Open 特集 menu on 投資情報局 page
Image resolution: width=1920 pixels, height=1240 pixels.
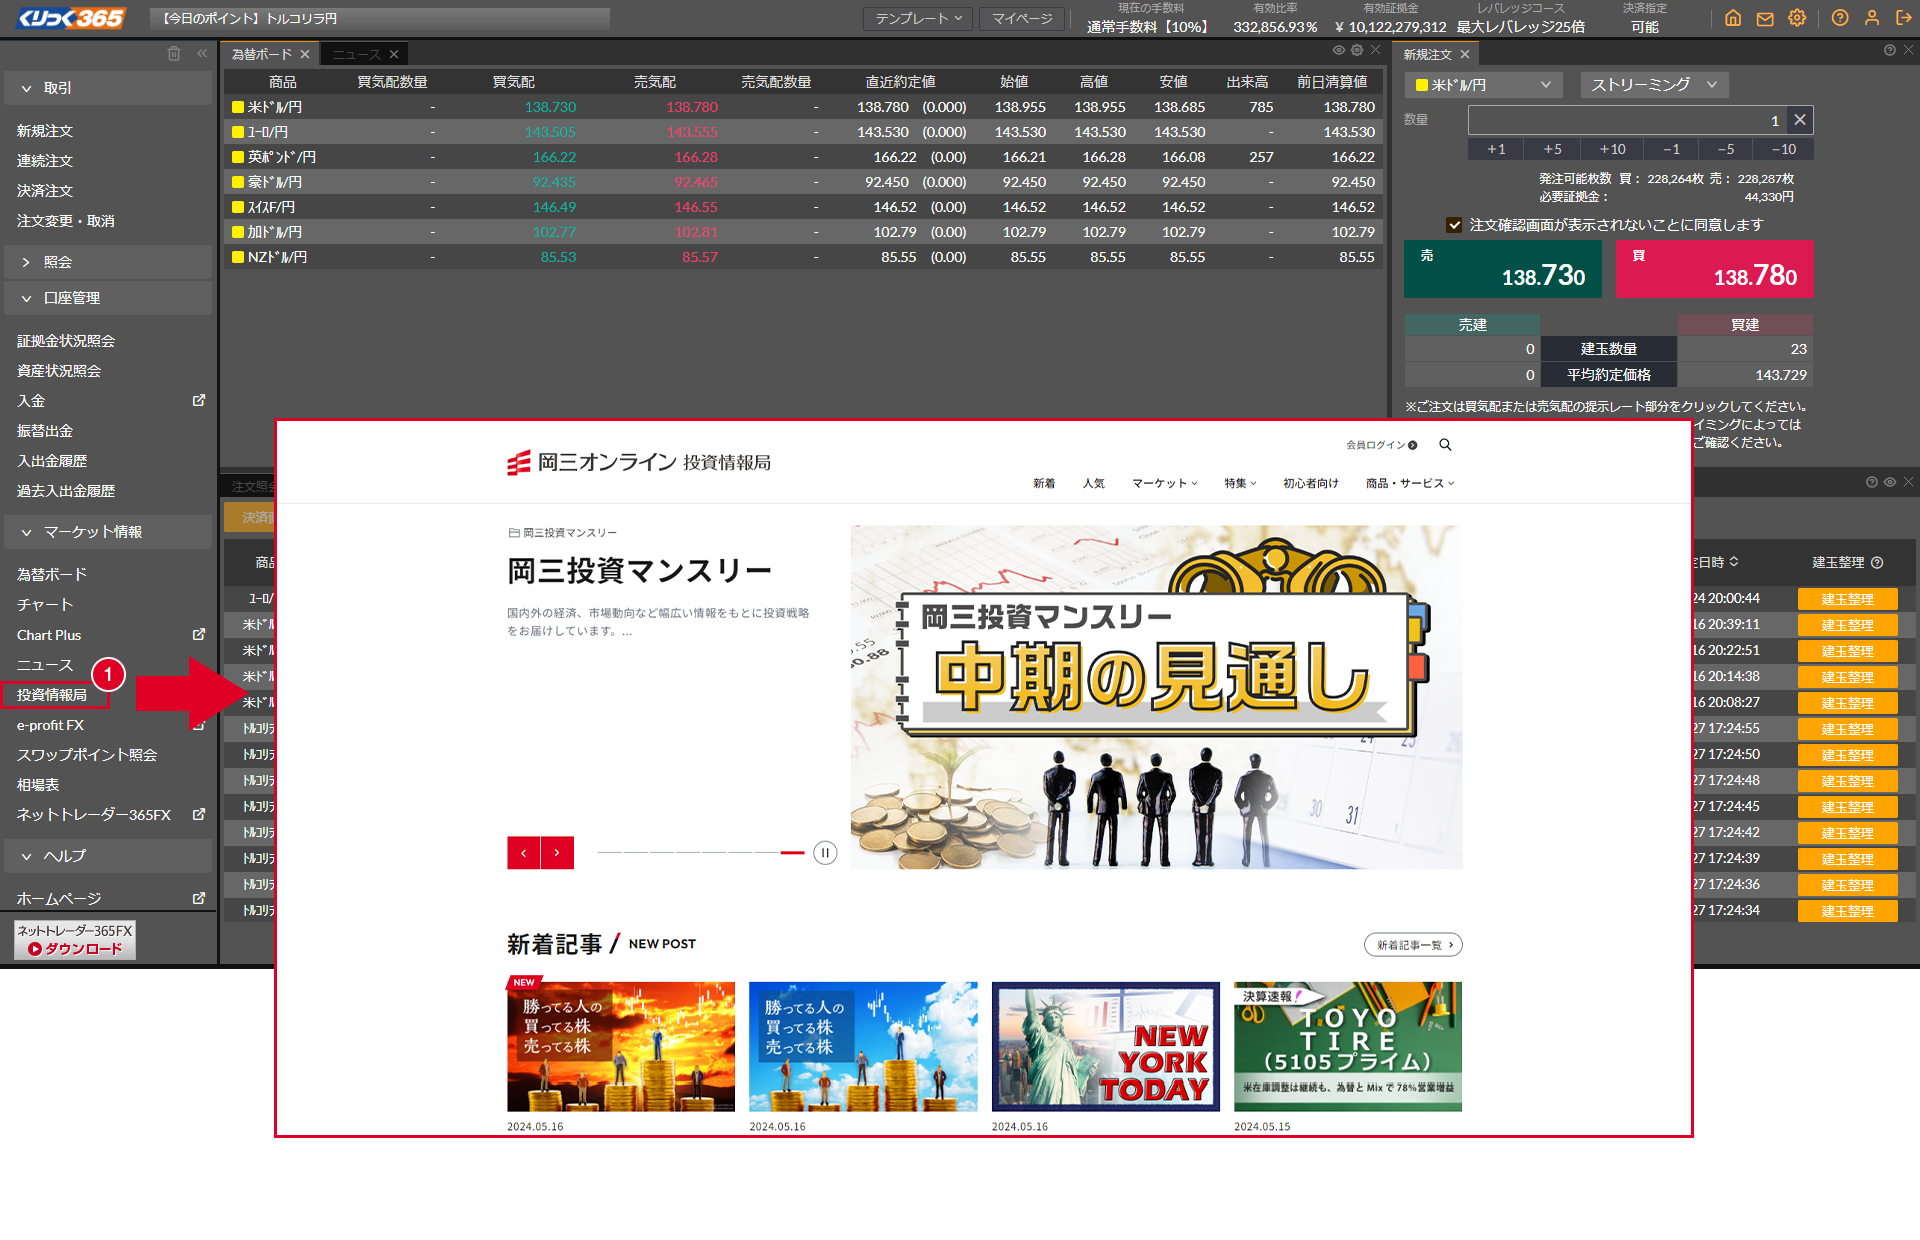(x=1240, y=483)
